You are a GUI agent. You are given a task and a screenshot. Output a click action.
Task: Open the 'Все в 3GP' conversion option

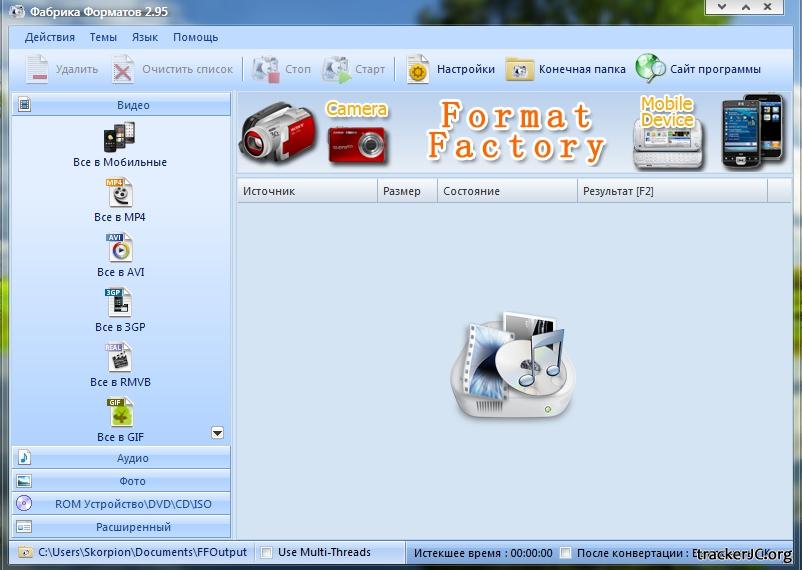pos(119,303)
